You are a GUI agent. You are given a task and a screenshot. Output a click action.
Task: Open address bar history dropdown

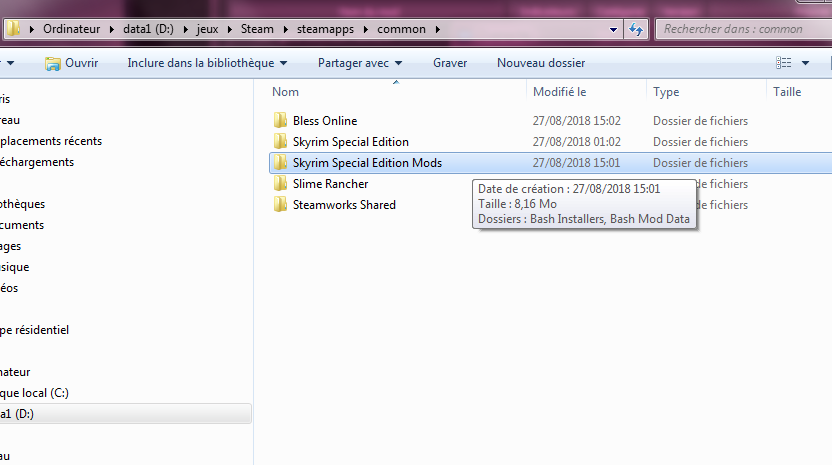613,30
